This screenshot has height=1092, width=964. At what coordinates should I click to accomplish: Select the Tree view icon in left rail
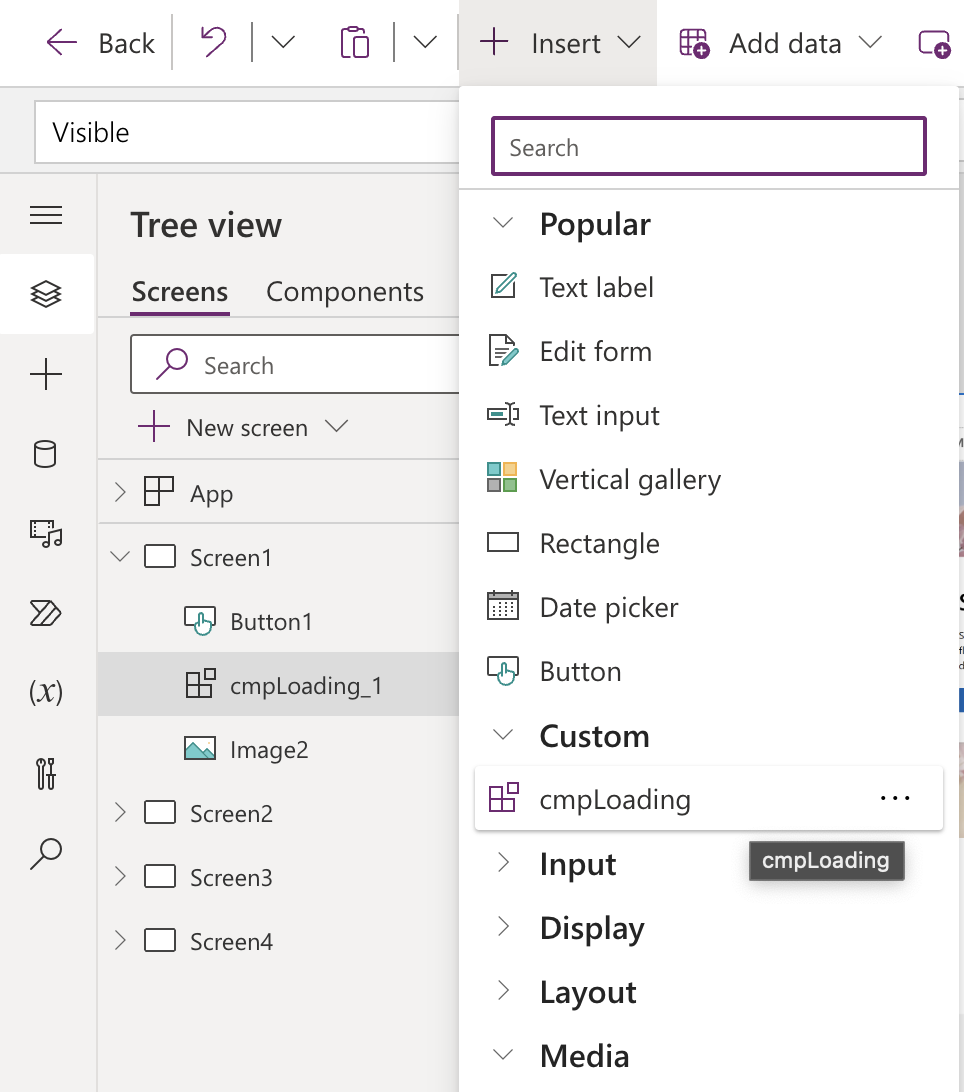tap(46, 294)
